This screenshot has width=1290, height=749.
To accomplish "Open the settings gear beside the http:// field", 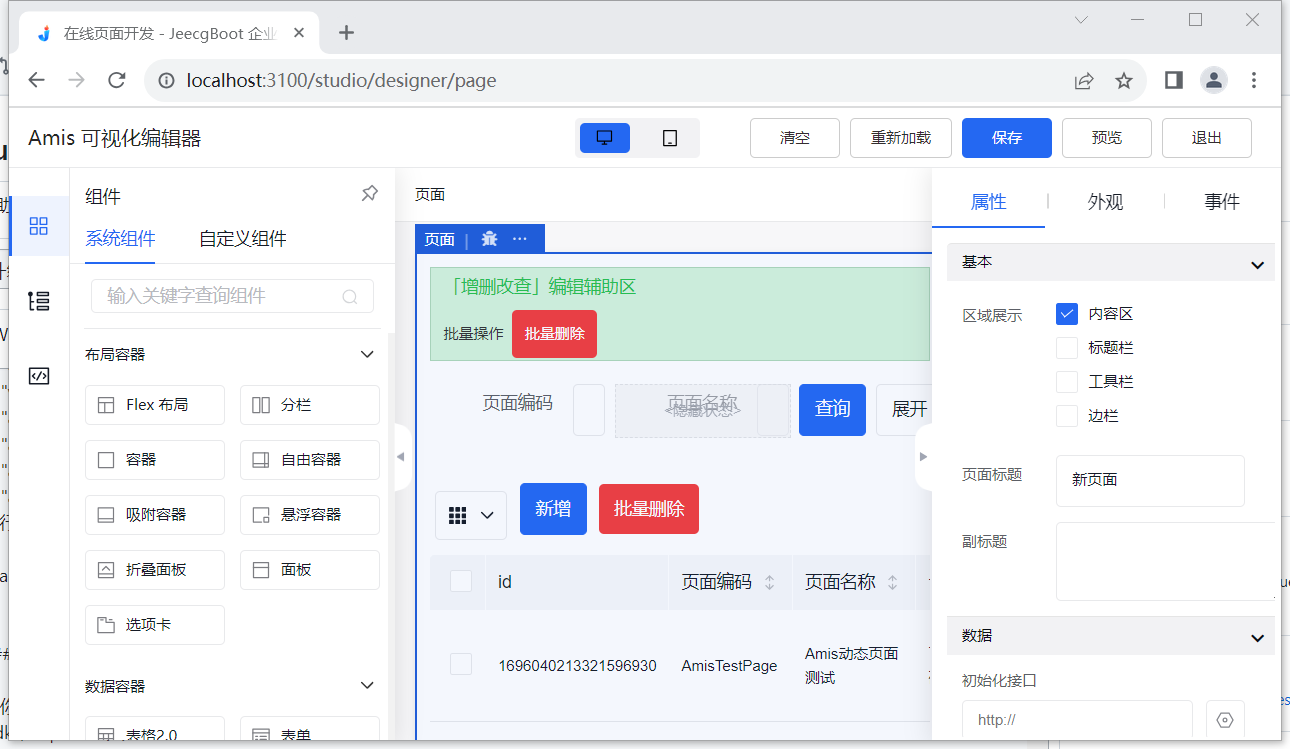I will [x=1225, y=719].
